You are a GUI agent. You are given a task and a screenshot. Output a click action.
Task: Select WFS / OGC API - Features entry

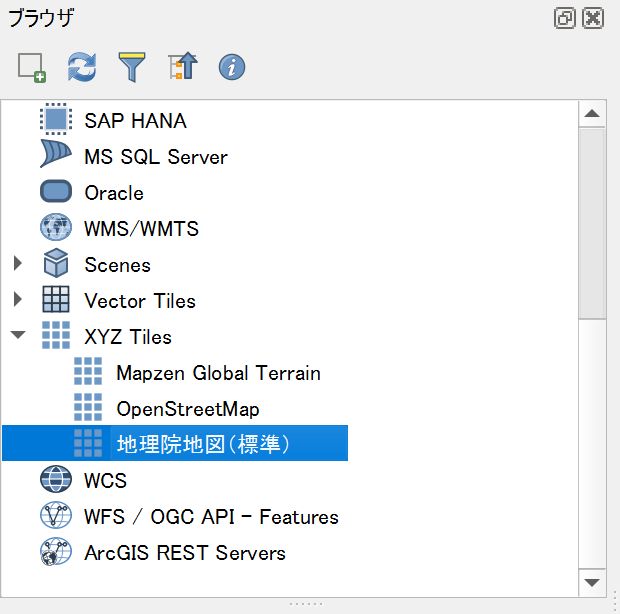coord(211,517)
